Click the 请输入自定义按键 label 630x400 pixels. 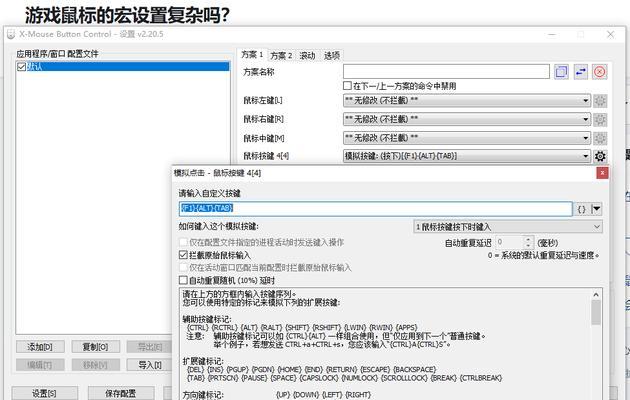click(210, 193)
